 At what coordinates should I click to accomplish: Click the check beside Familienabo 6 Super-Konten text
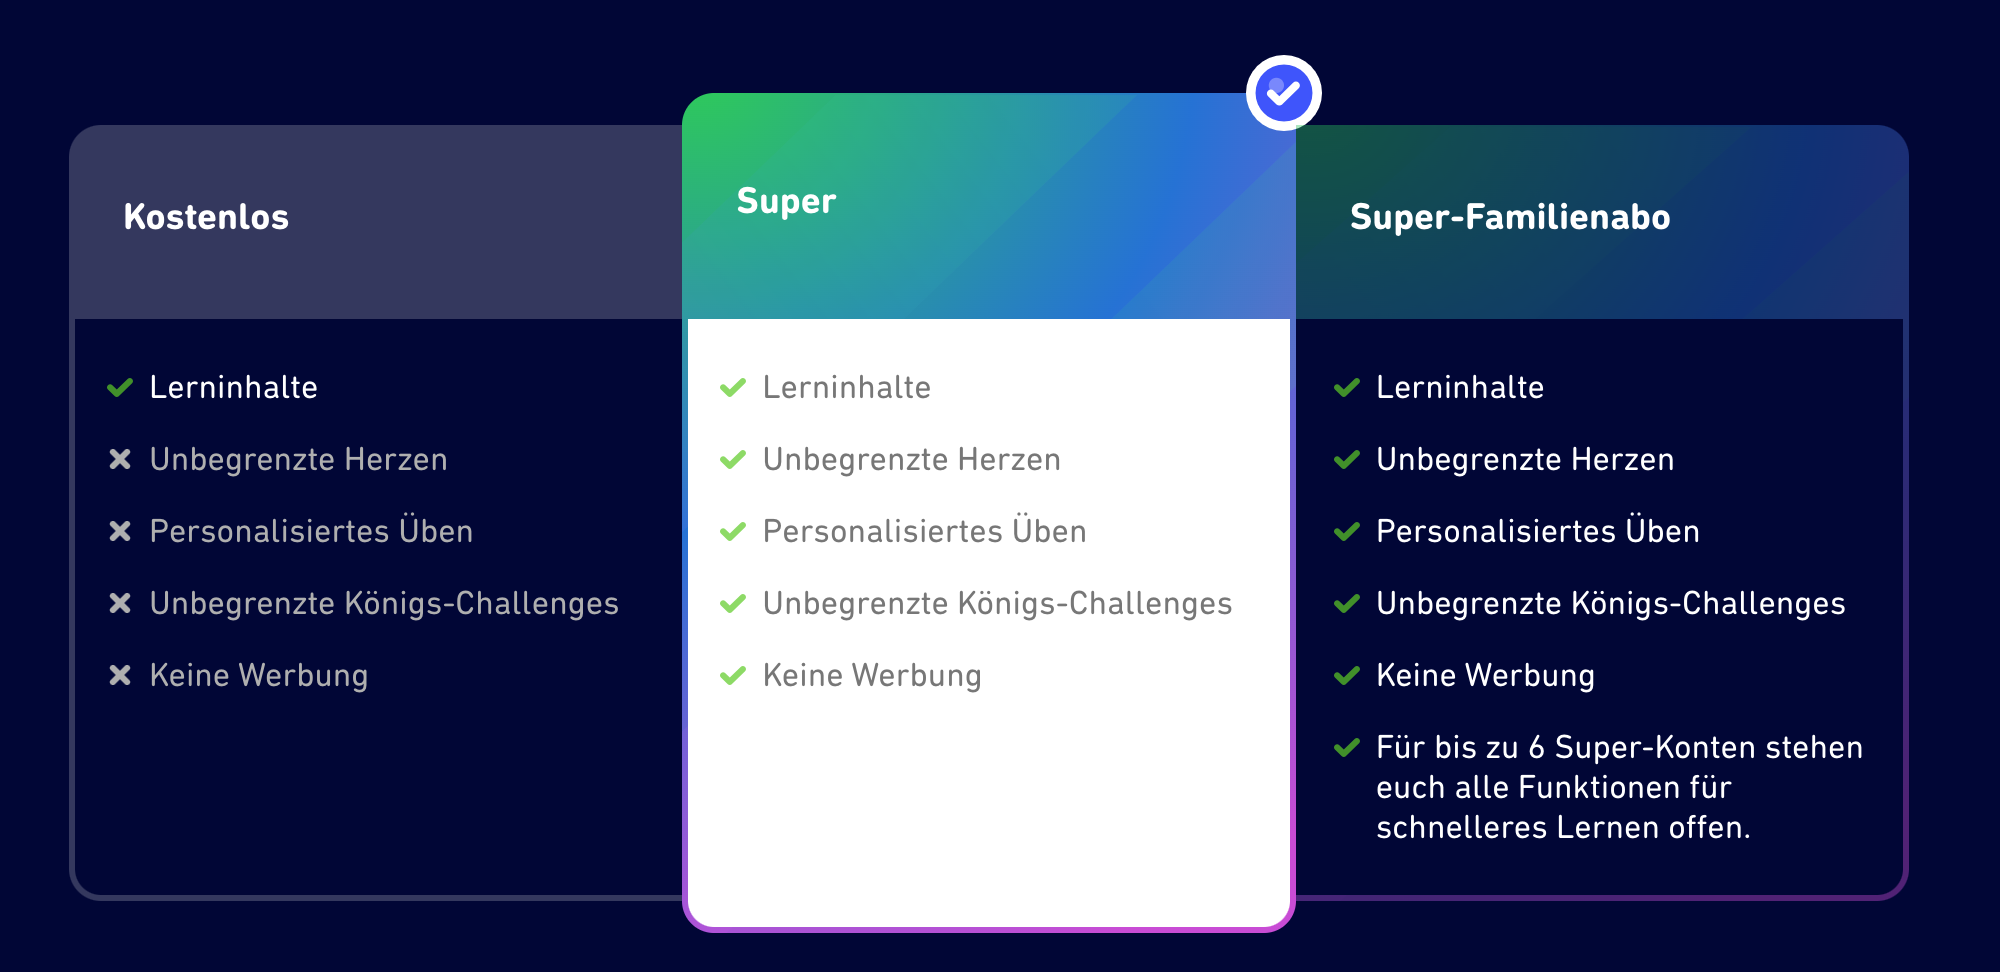tap(1347, 748)
